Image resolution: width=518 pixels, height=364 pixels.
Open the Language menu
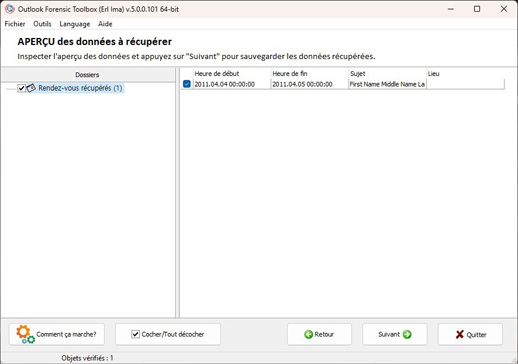(x=75, y=24)
